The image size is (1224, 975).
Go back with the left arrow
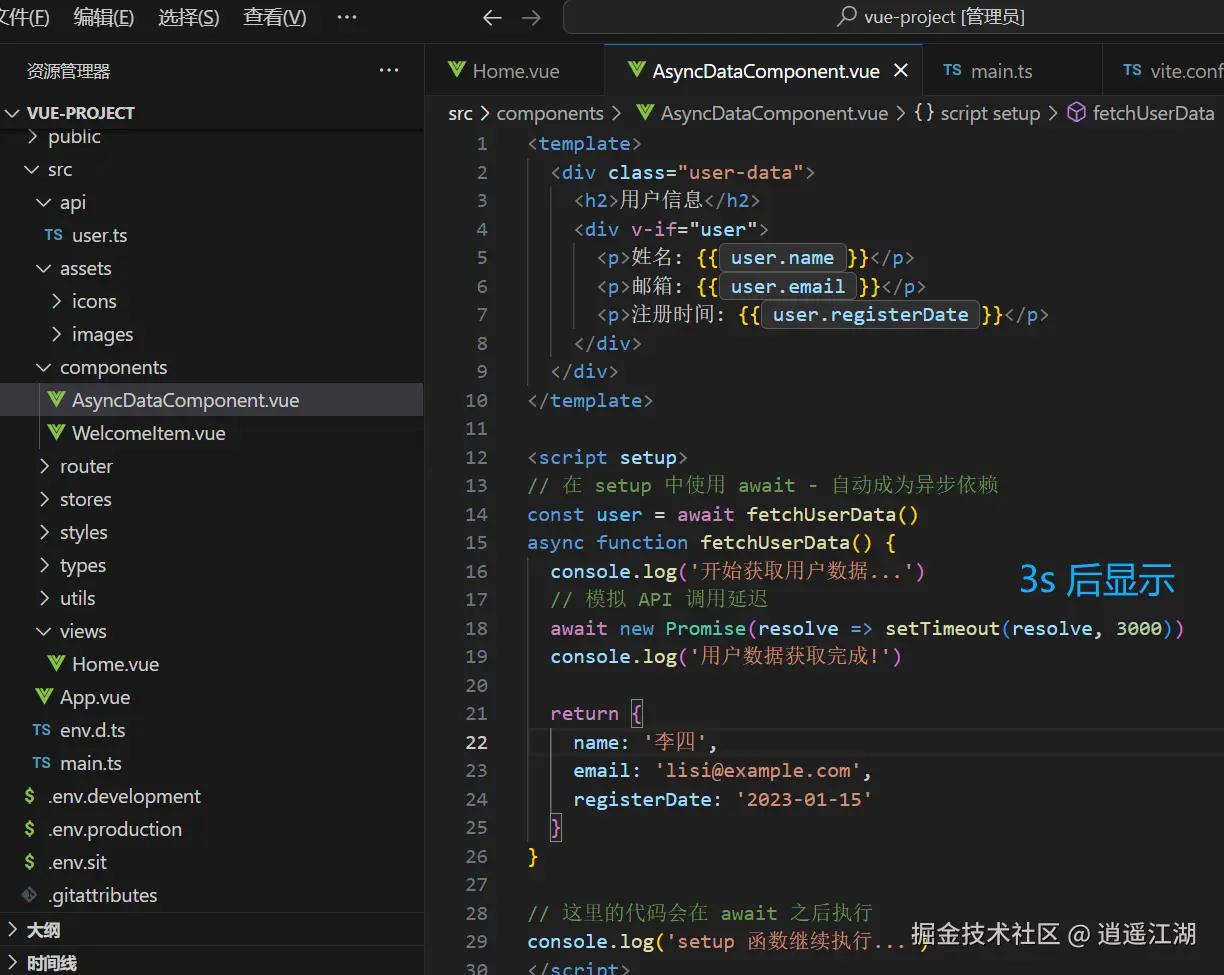click(492, 17)
